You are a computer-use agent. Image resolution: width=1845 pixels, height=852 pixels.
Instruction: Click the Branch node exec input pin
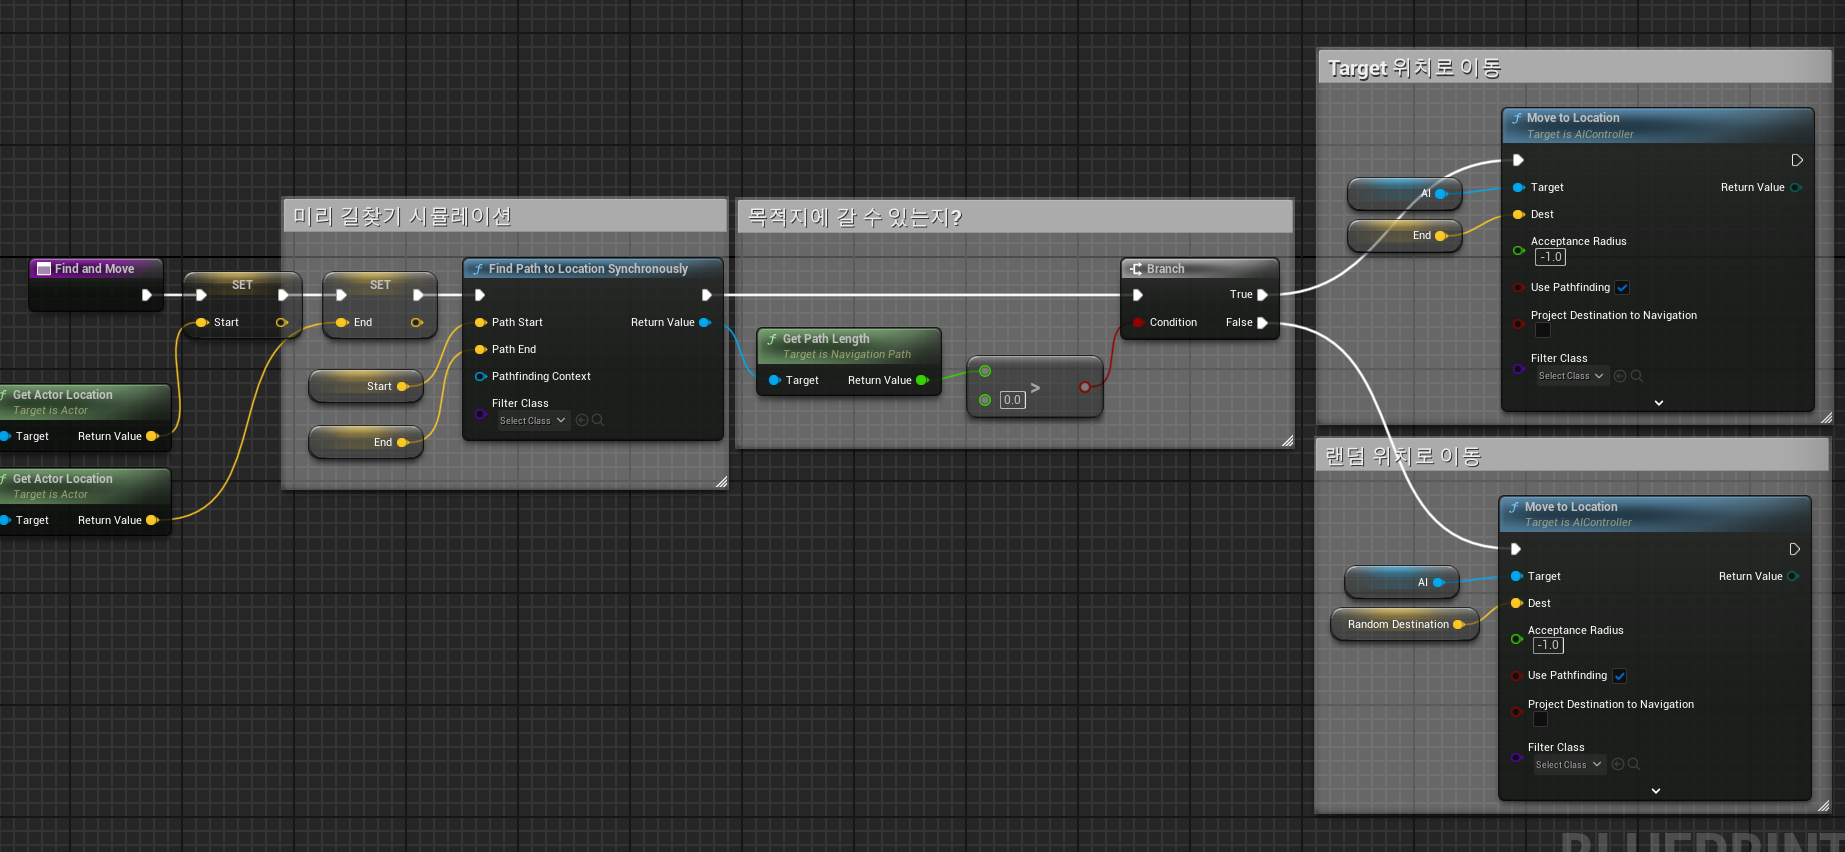1138,295
